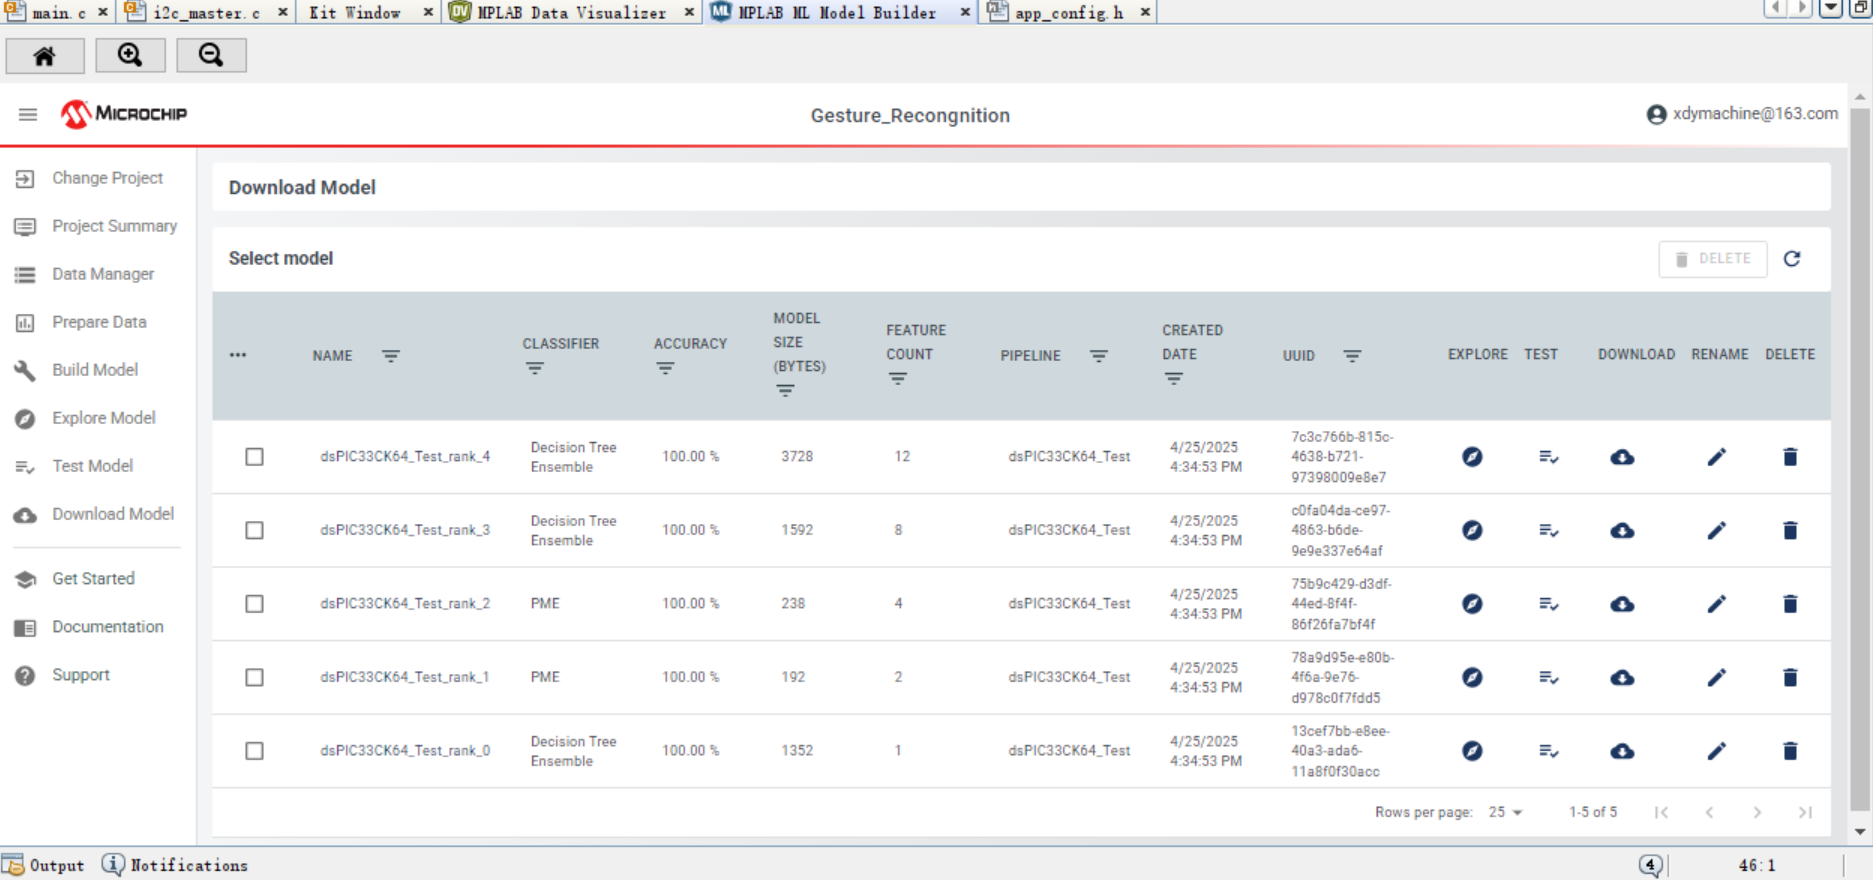Open the table column options ellipsis
This screenshot has height=880, width=1873.
point(238,355)
